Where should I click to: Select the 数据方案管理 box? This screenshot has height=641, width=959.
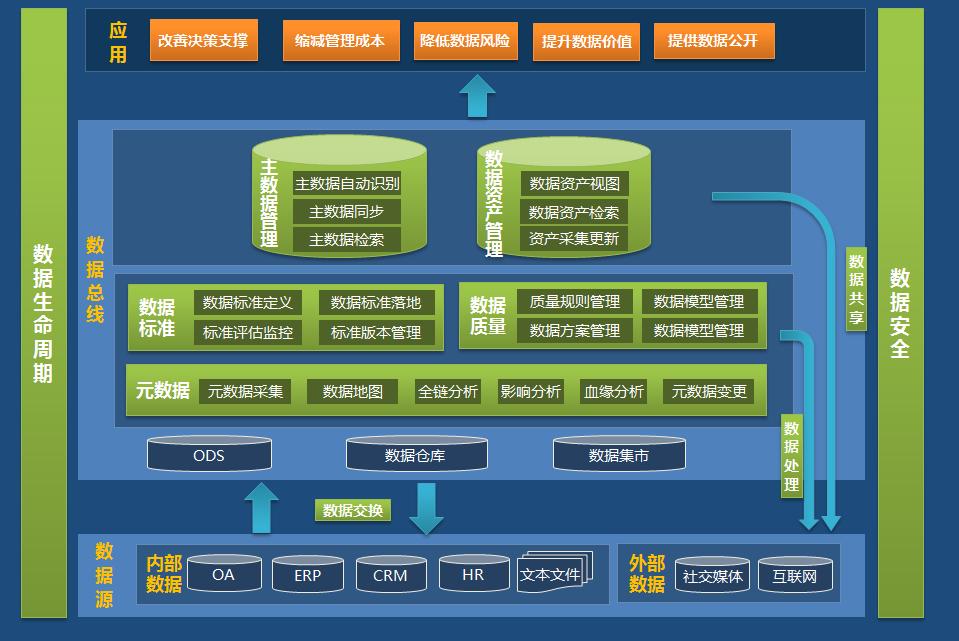[x=575, y=330]
